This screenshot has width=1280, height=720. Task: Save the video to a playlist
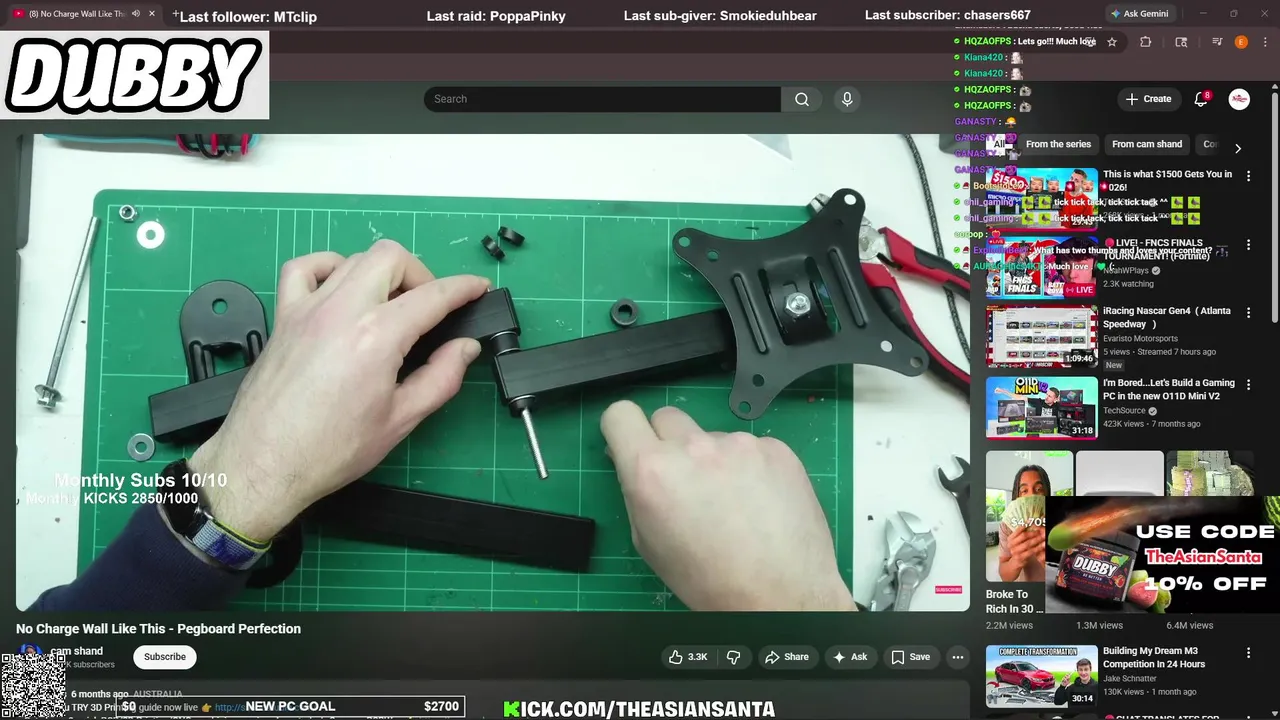click(x=910, y=657)
